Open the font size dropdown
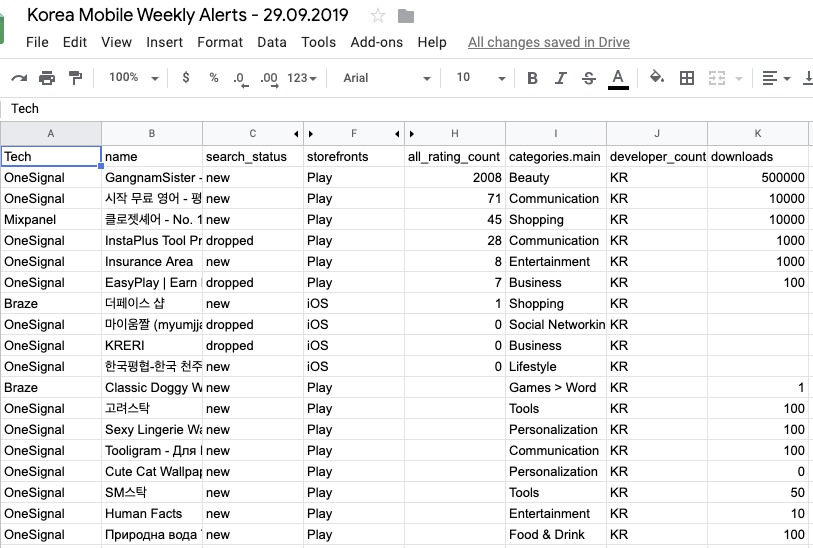This screenshot has width=813, height=548. pyautogui.click(x=478, y=78)
